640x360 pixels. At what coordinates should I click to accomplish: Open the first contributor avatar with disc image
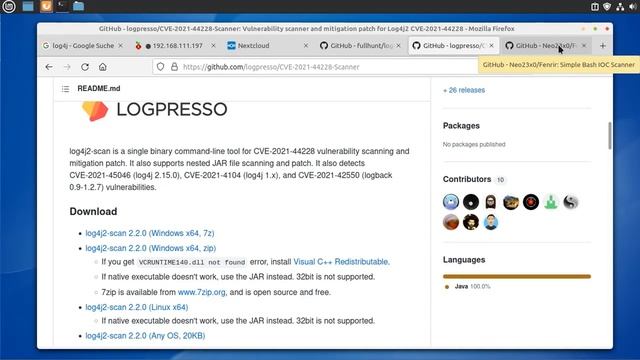click(451, 202)
